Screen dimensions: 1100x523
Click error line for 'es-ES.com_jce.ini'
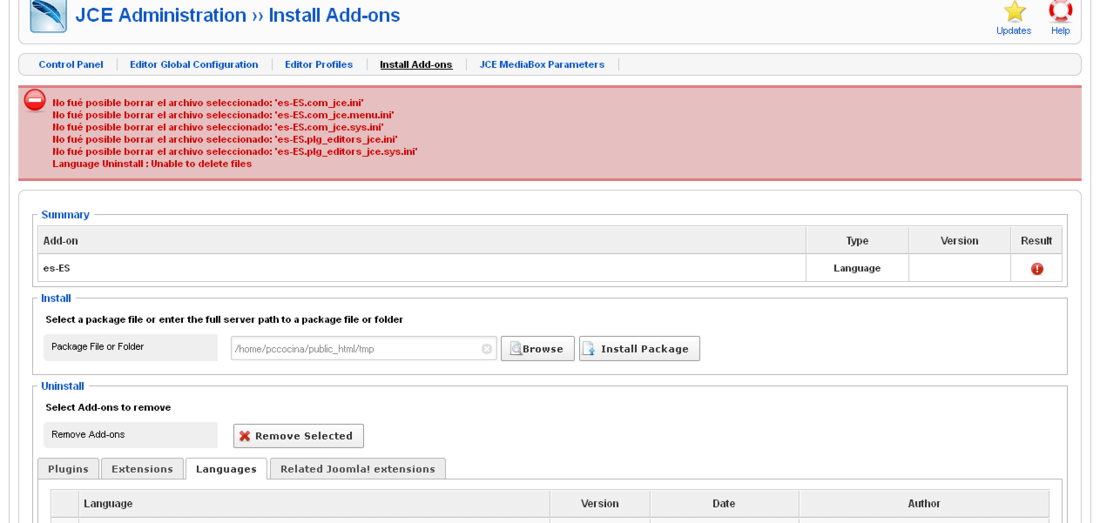coord(208,102)
